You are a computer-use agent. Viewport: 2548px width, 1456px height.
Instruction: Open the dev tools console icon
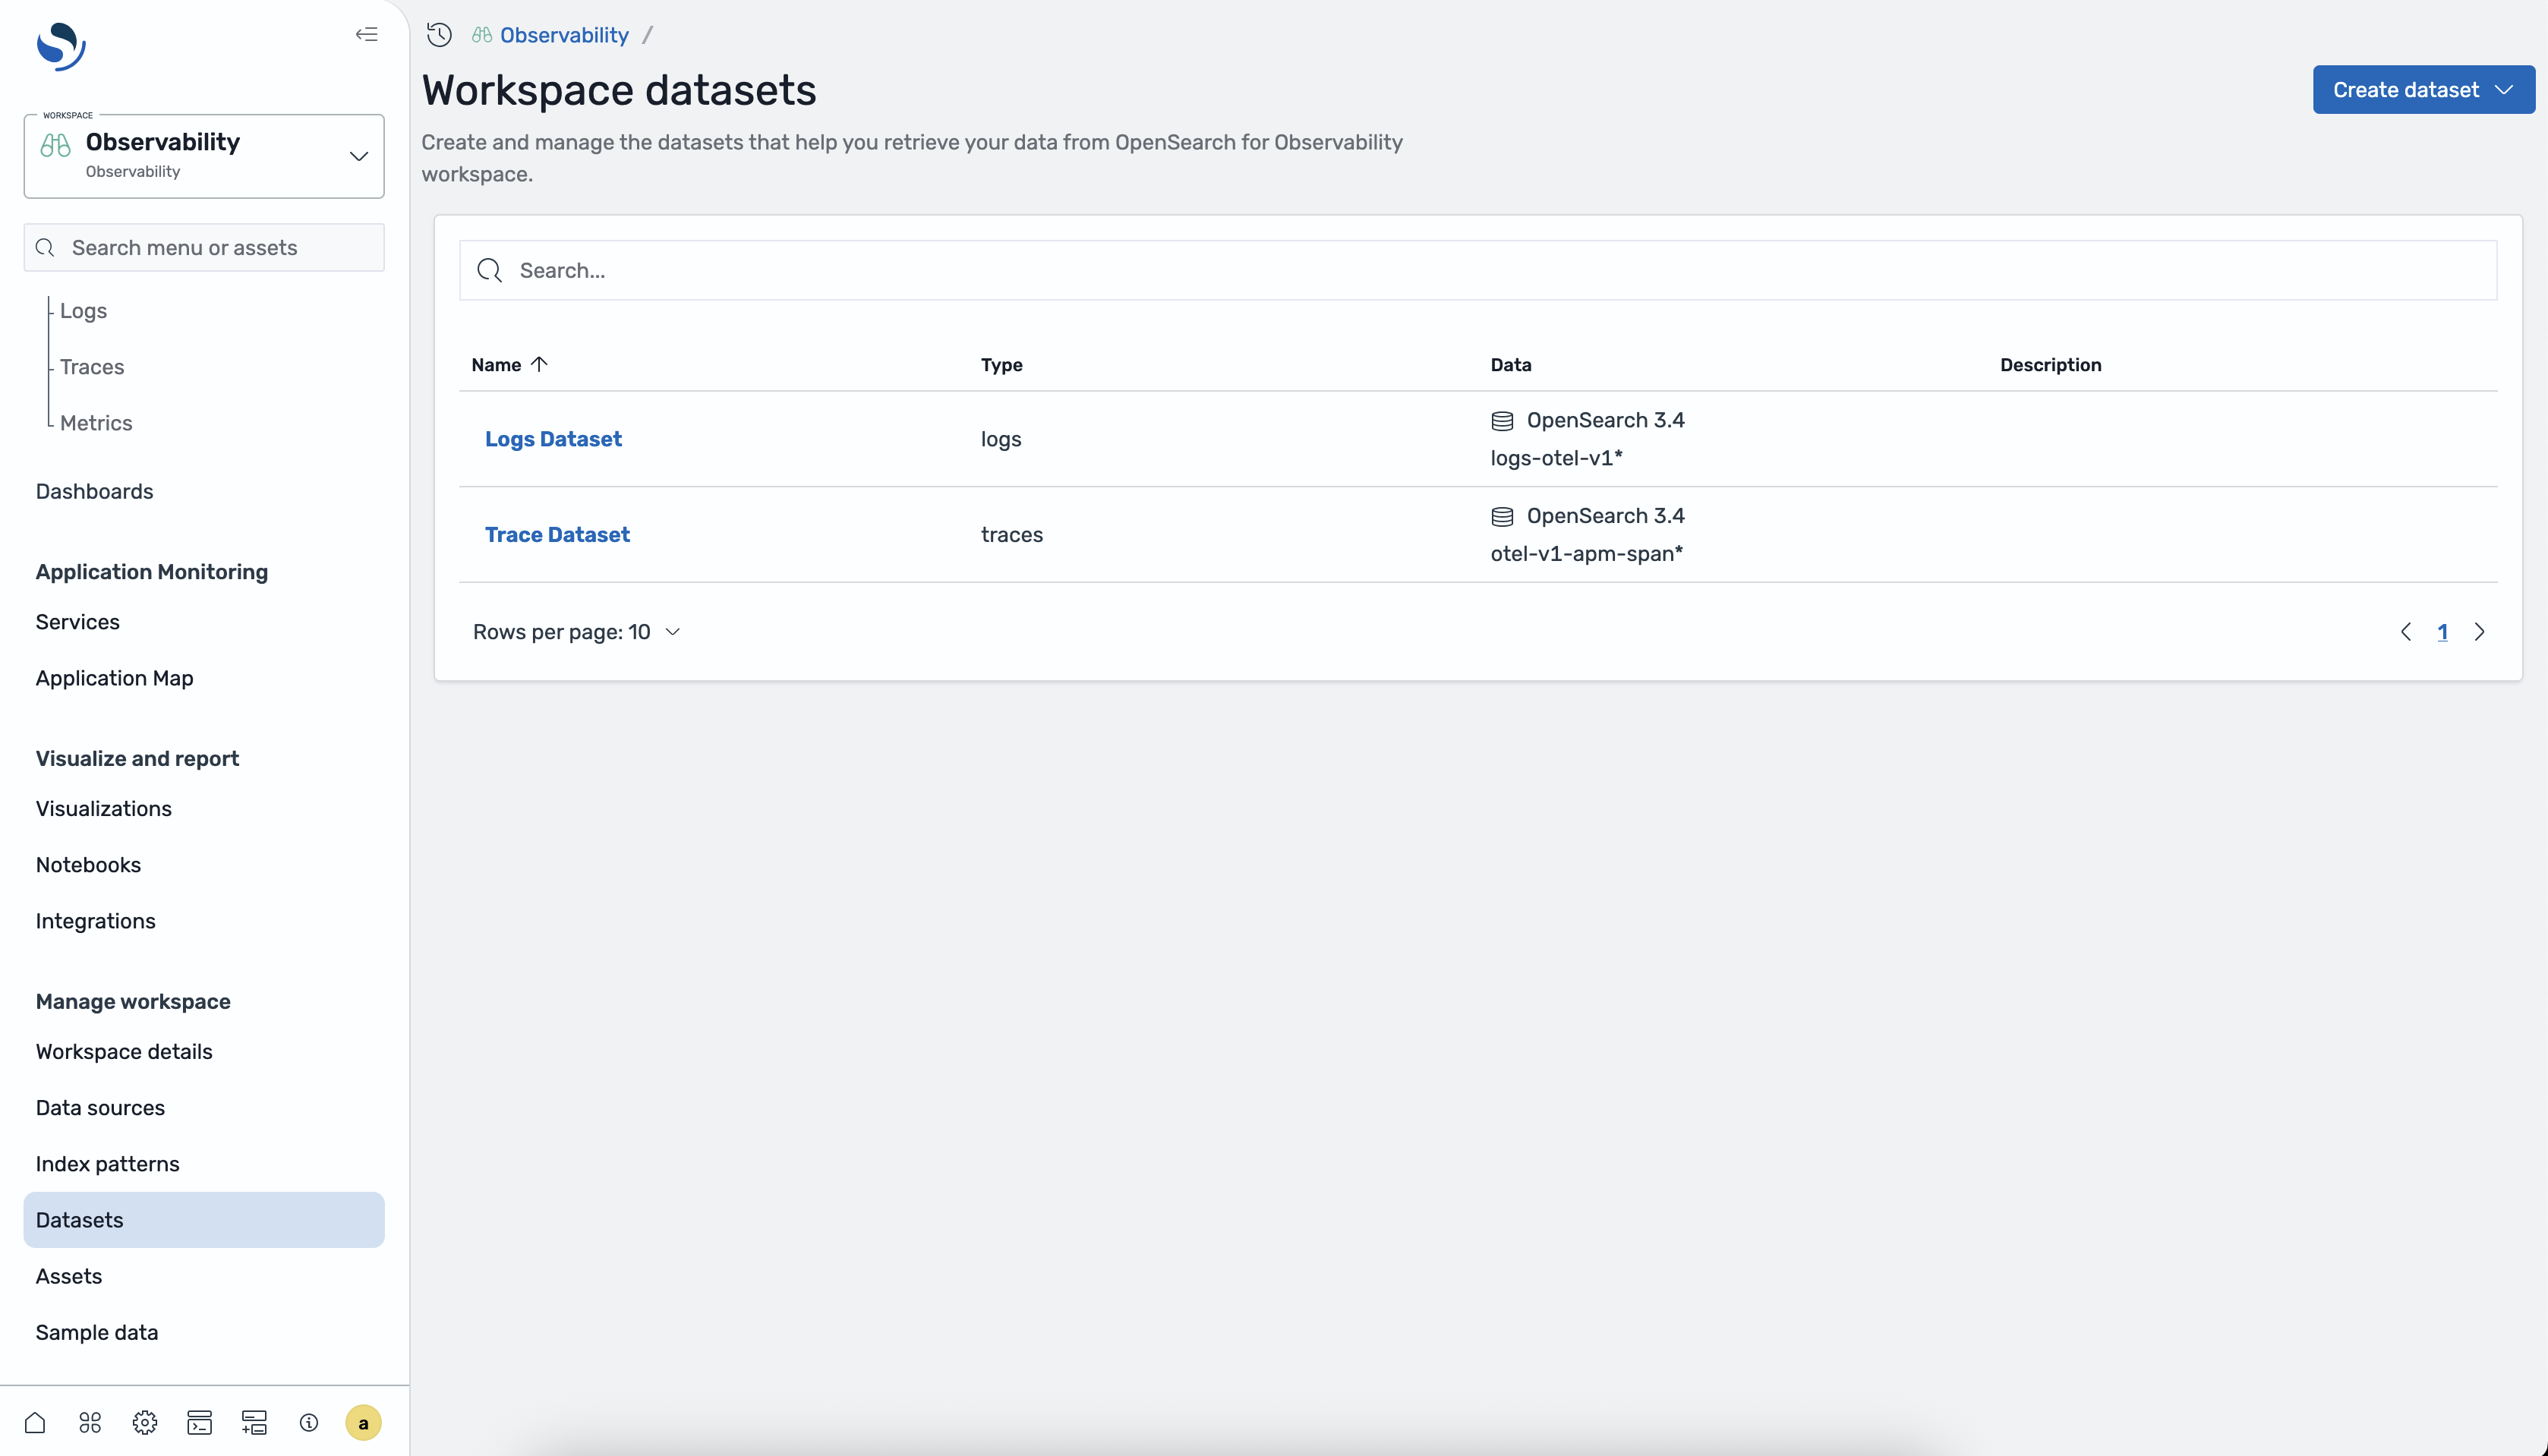tap(199, 1422)
